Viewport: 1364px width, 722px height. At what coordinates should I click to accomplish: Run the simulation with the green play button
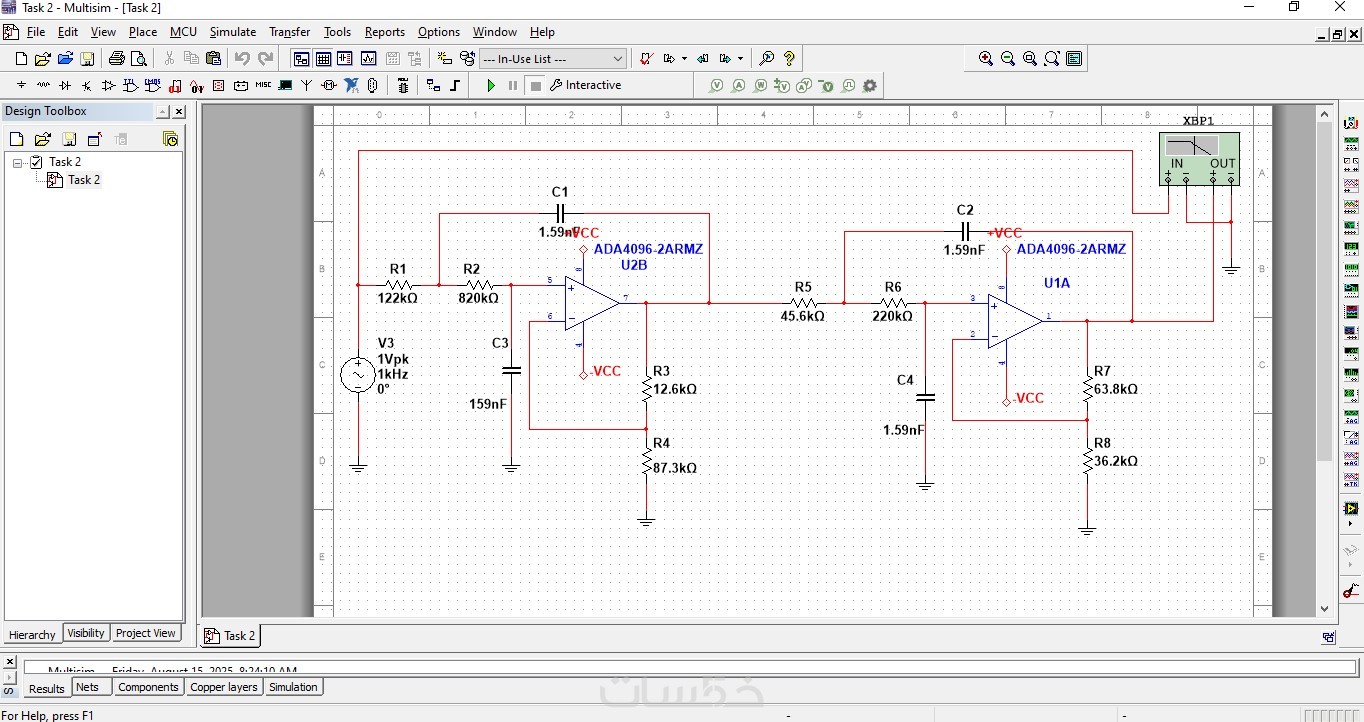point(491,86)
